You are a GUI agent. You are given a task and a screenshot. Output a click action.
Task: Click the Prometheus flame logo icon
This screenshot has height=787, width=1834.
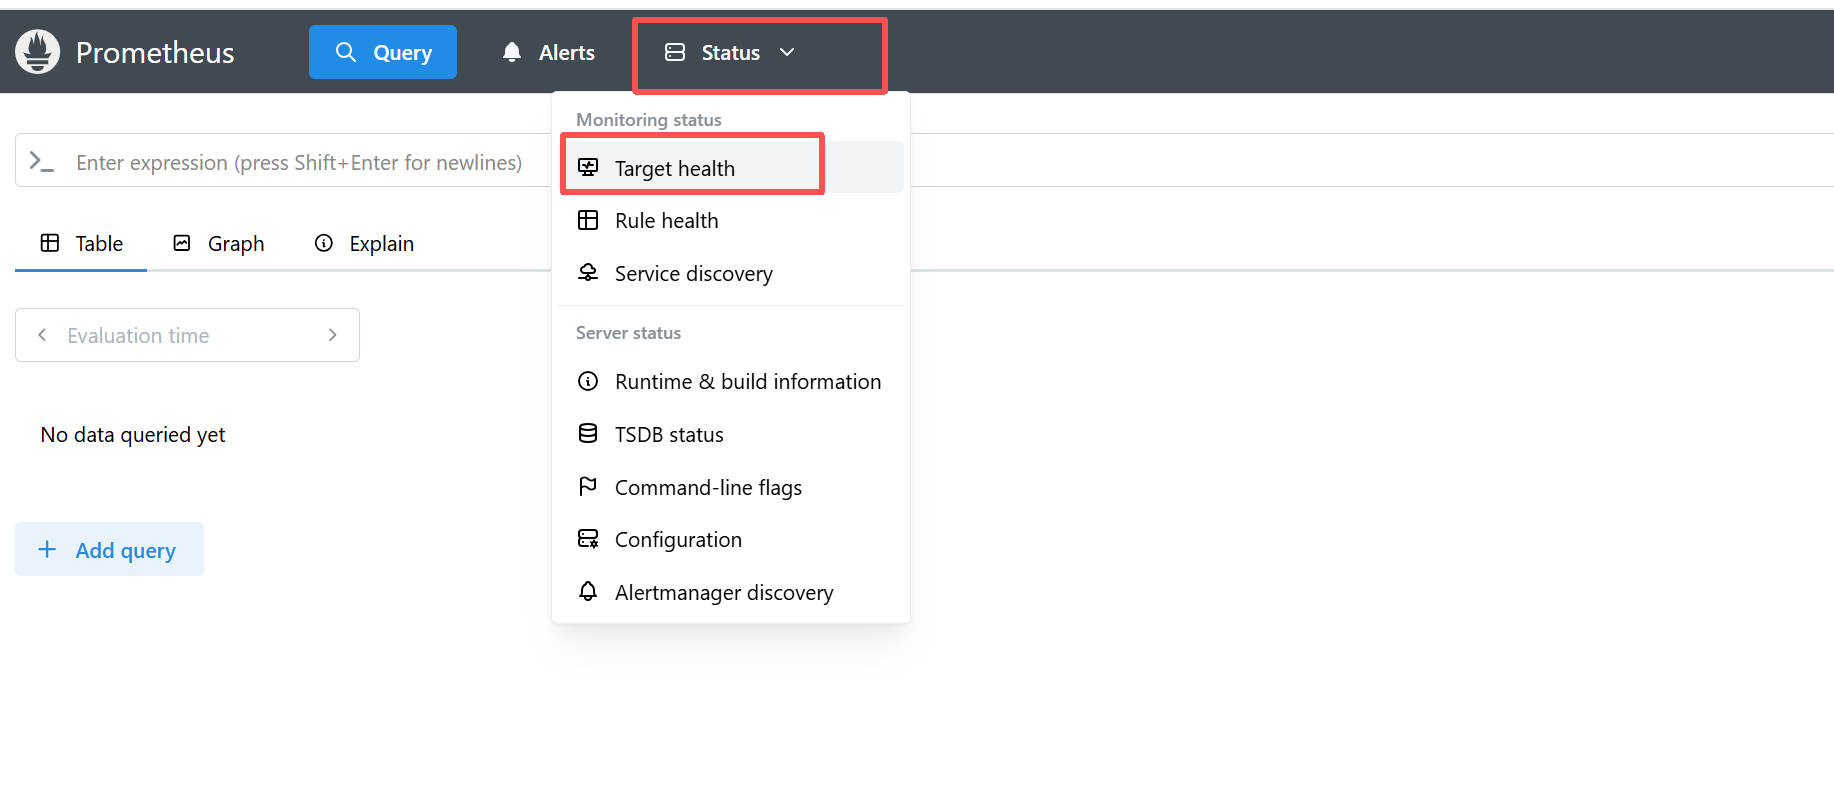pyautogui.click(x=38, y=52)
